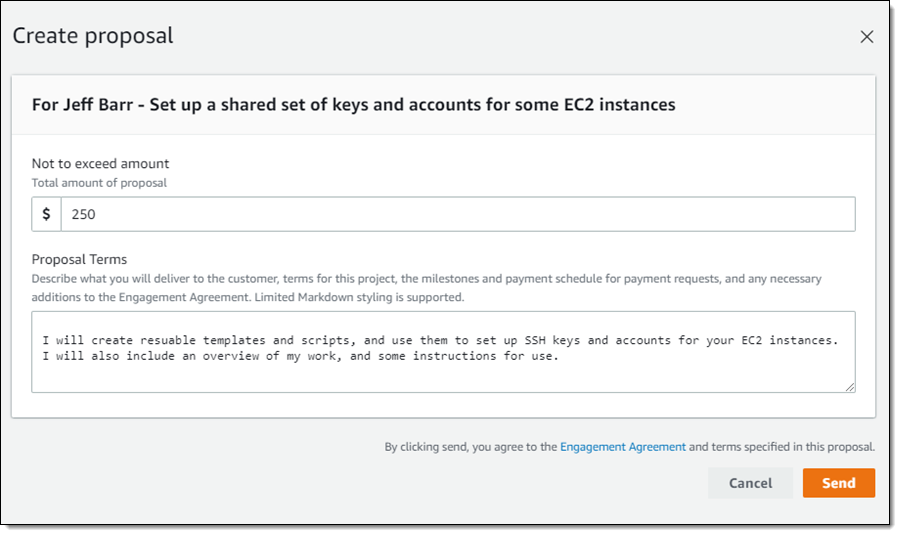Grab the textarea resize handle corner
The image size is (900, 535).
pyautogui.click(x=850, y=387)
